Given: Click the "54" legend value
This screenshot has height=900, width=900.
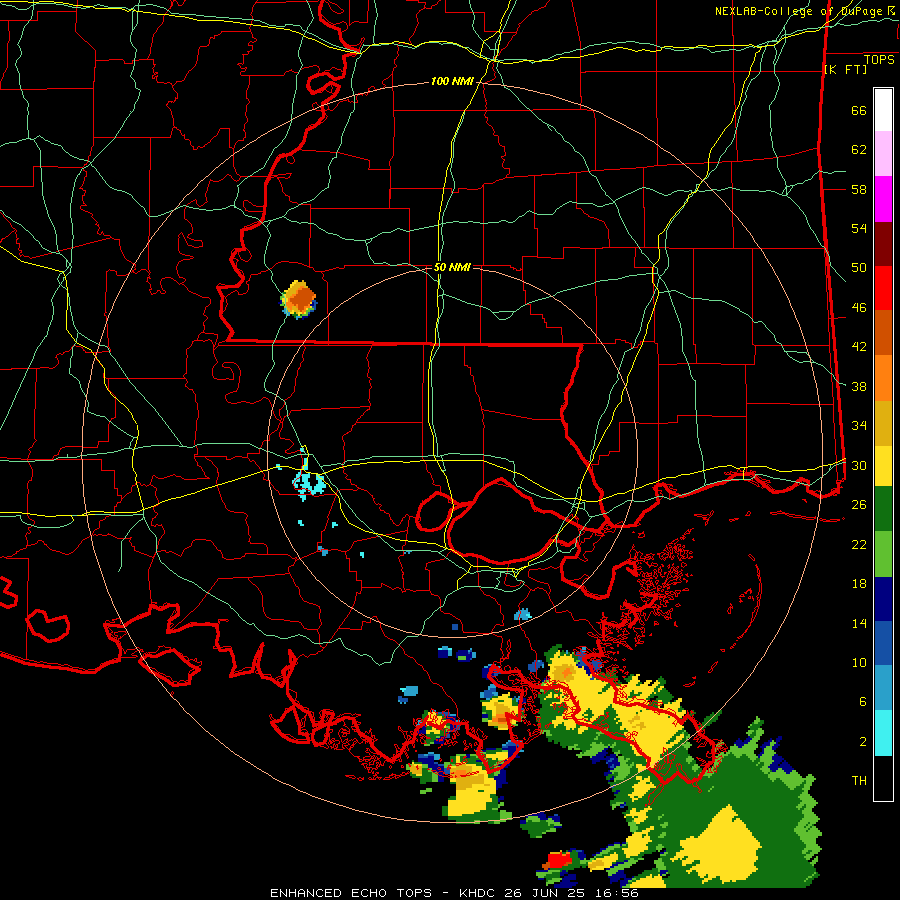Looking at the screenshot, I should [859, 228].
